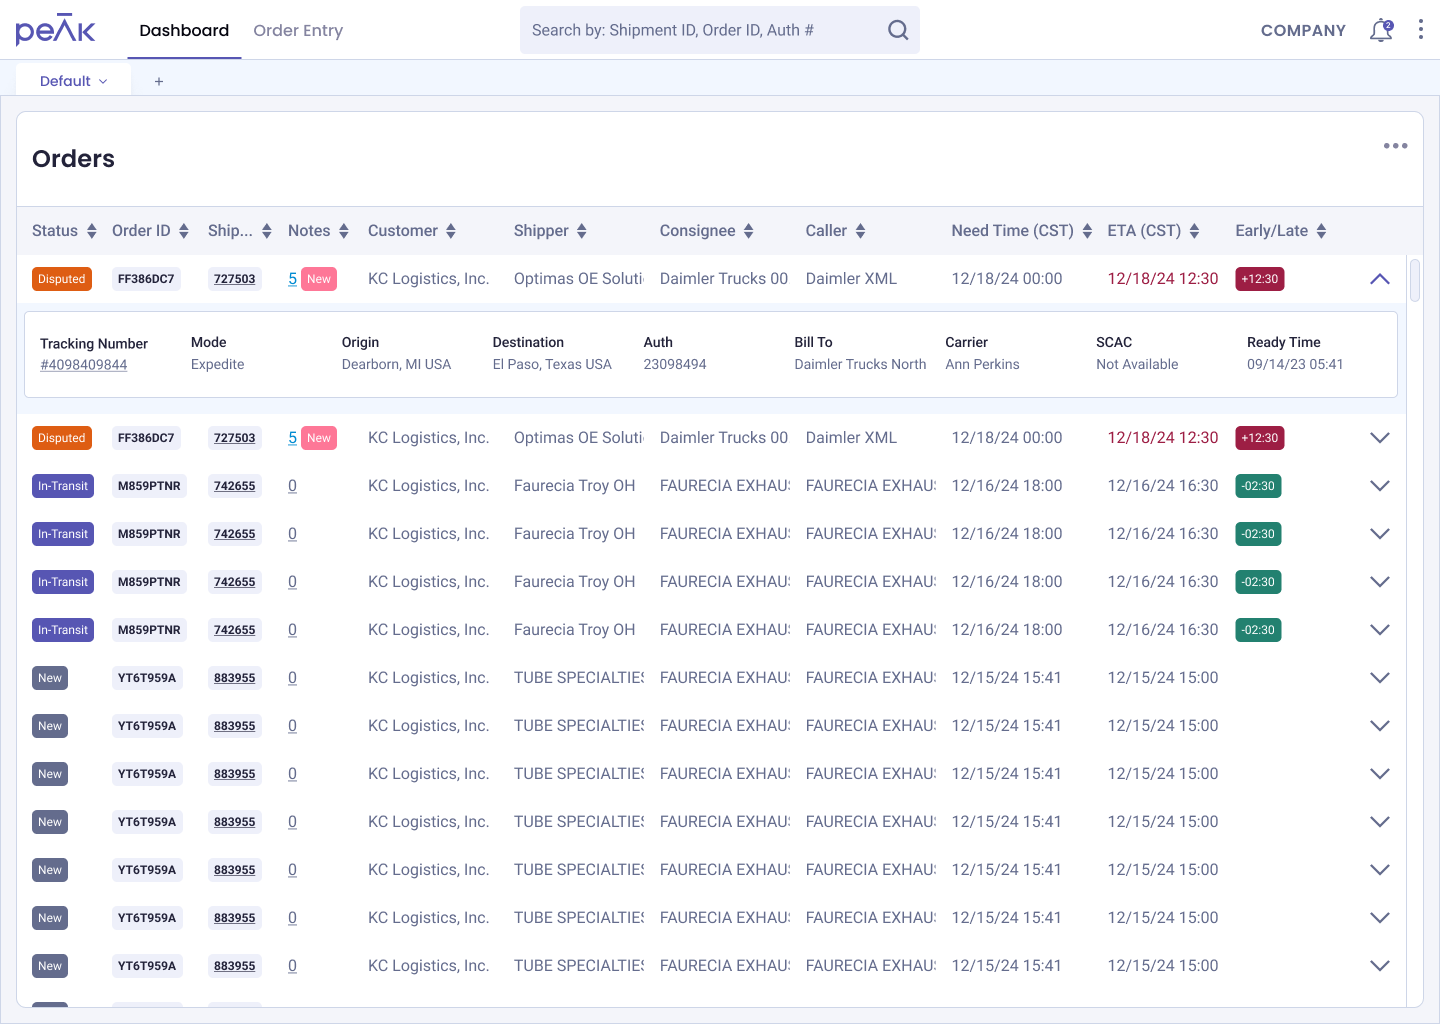Image resolution: width=1440 pixels, height=1024 pixels.
Task: Click the search magnifier icon
Action: tap(898, 30)
